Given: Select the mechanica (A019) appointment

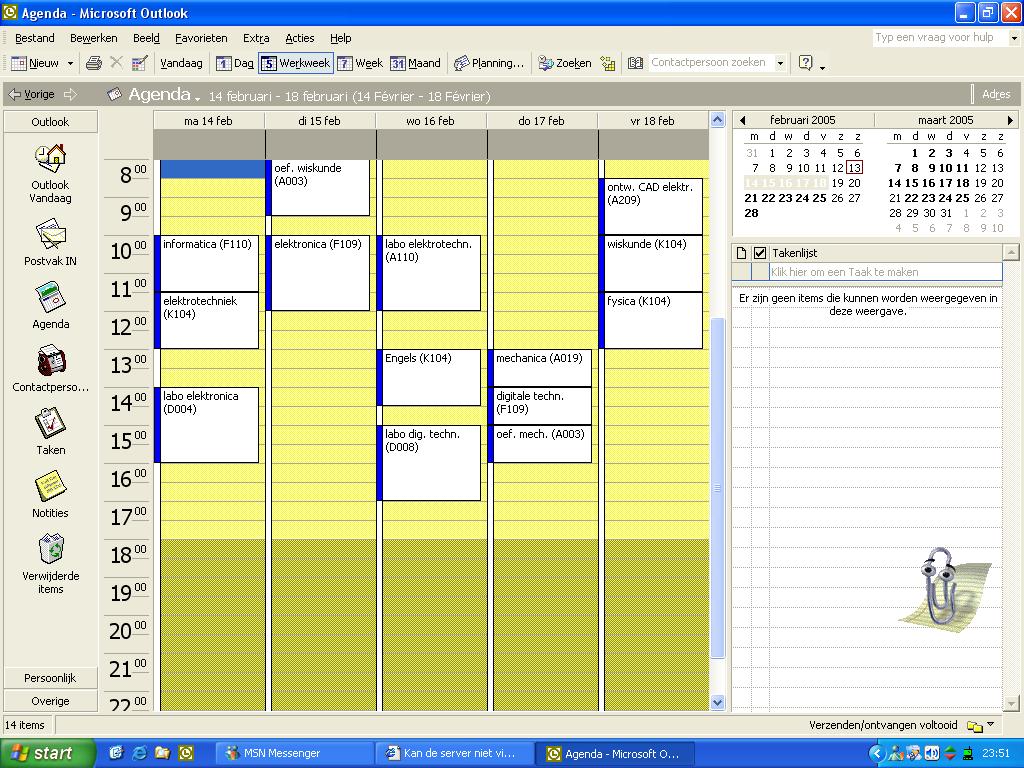Looking at the screenshot, I should point(540,368).
